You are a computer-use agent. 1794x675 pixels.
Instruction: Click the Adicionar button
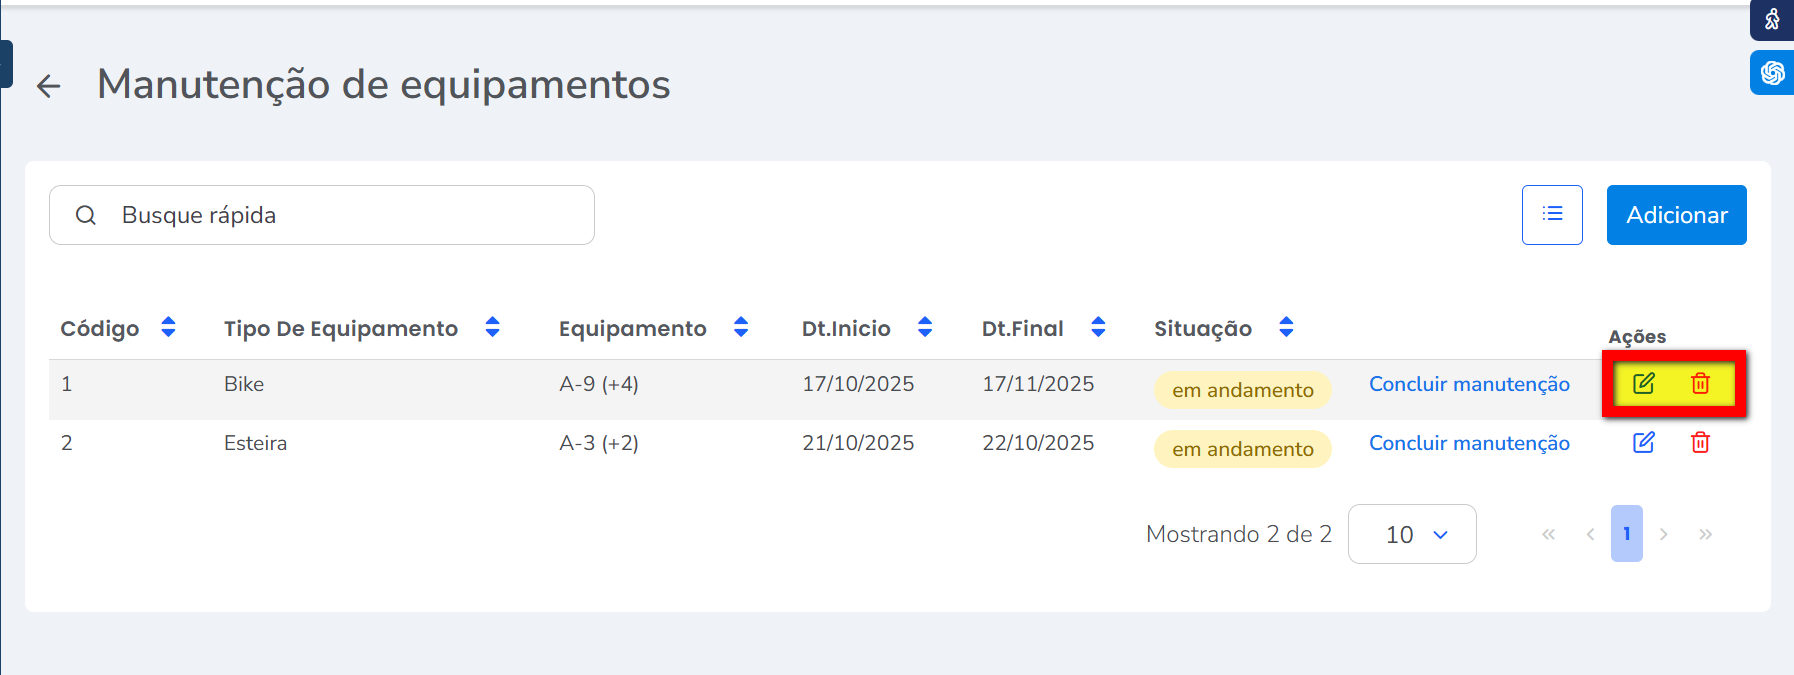[x=1676, y=215]
